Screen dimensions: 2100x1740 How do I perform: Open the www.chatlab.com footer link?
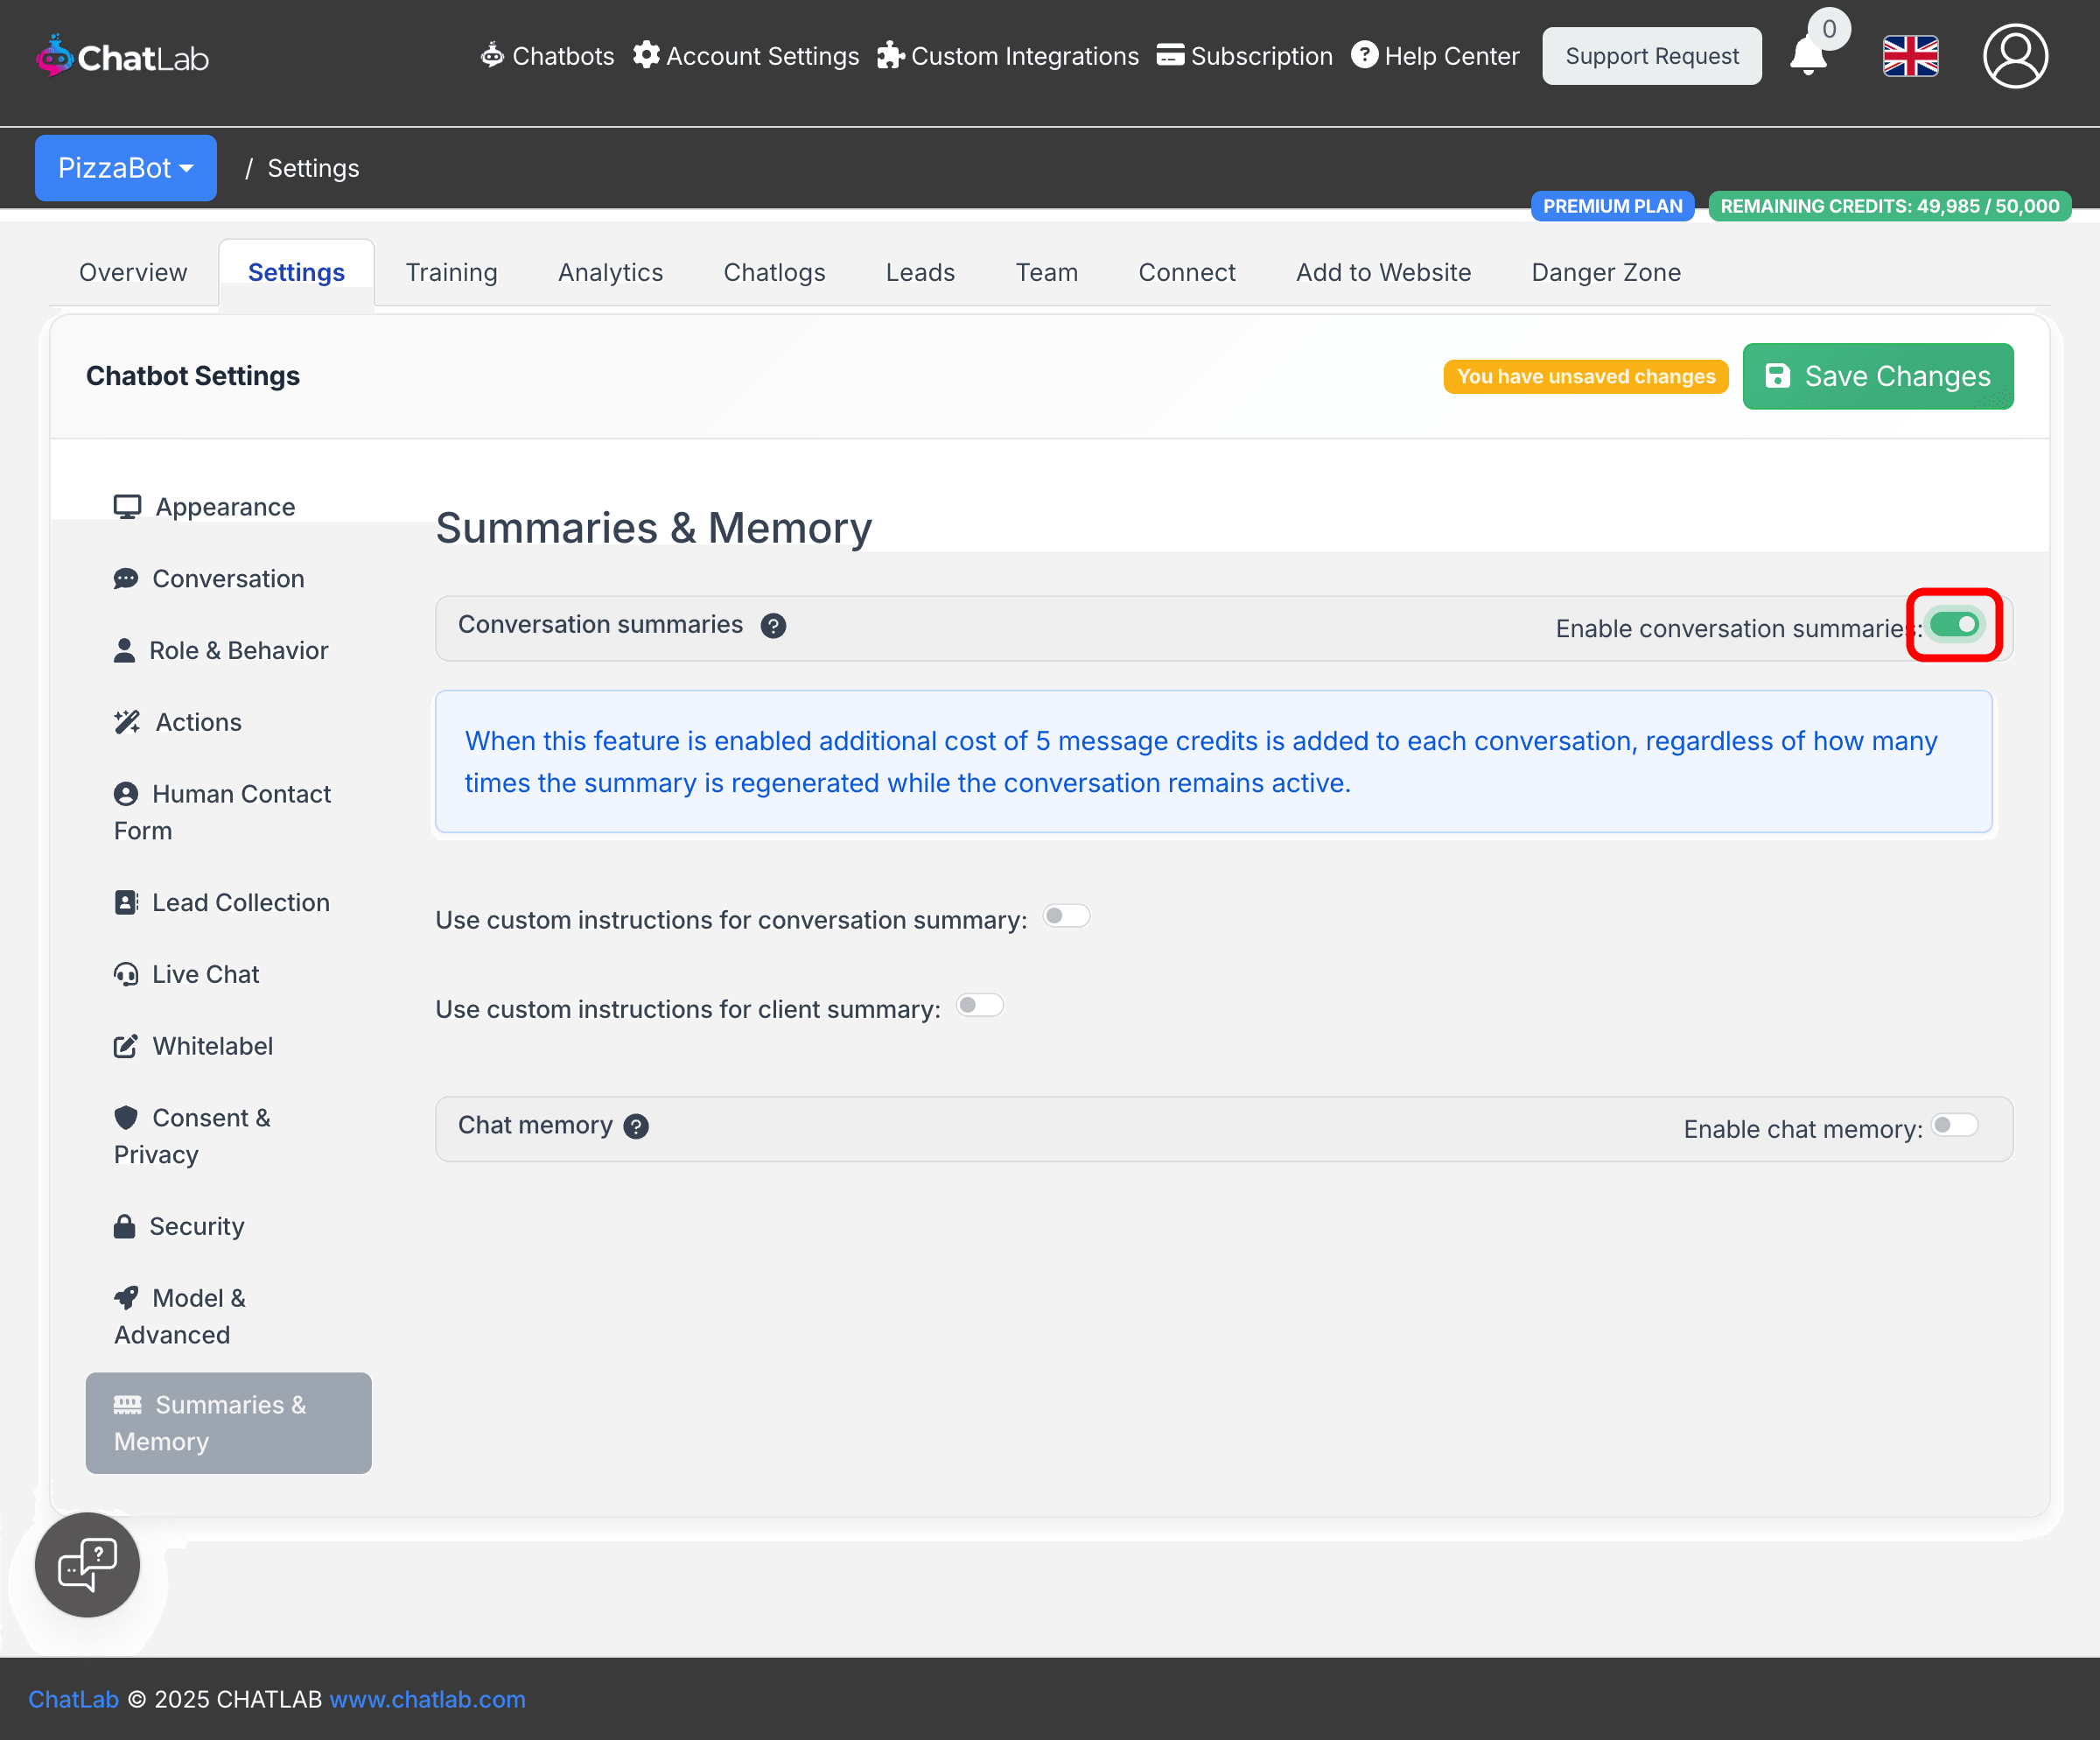click(427, 1699)
